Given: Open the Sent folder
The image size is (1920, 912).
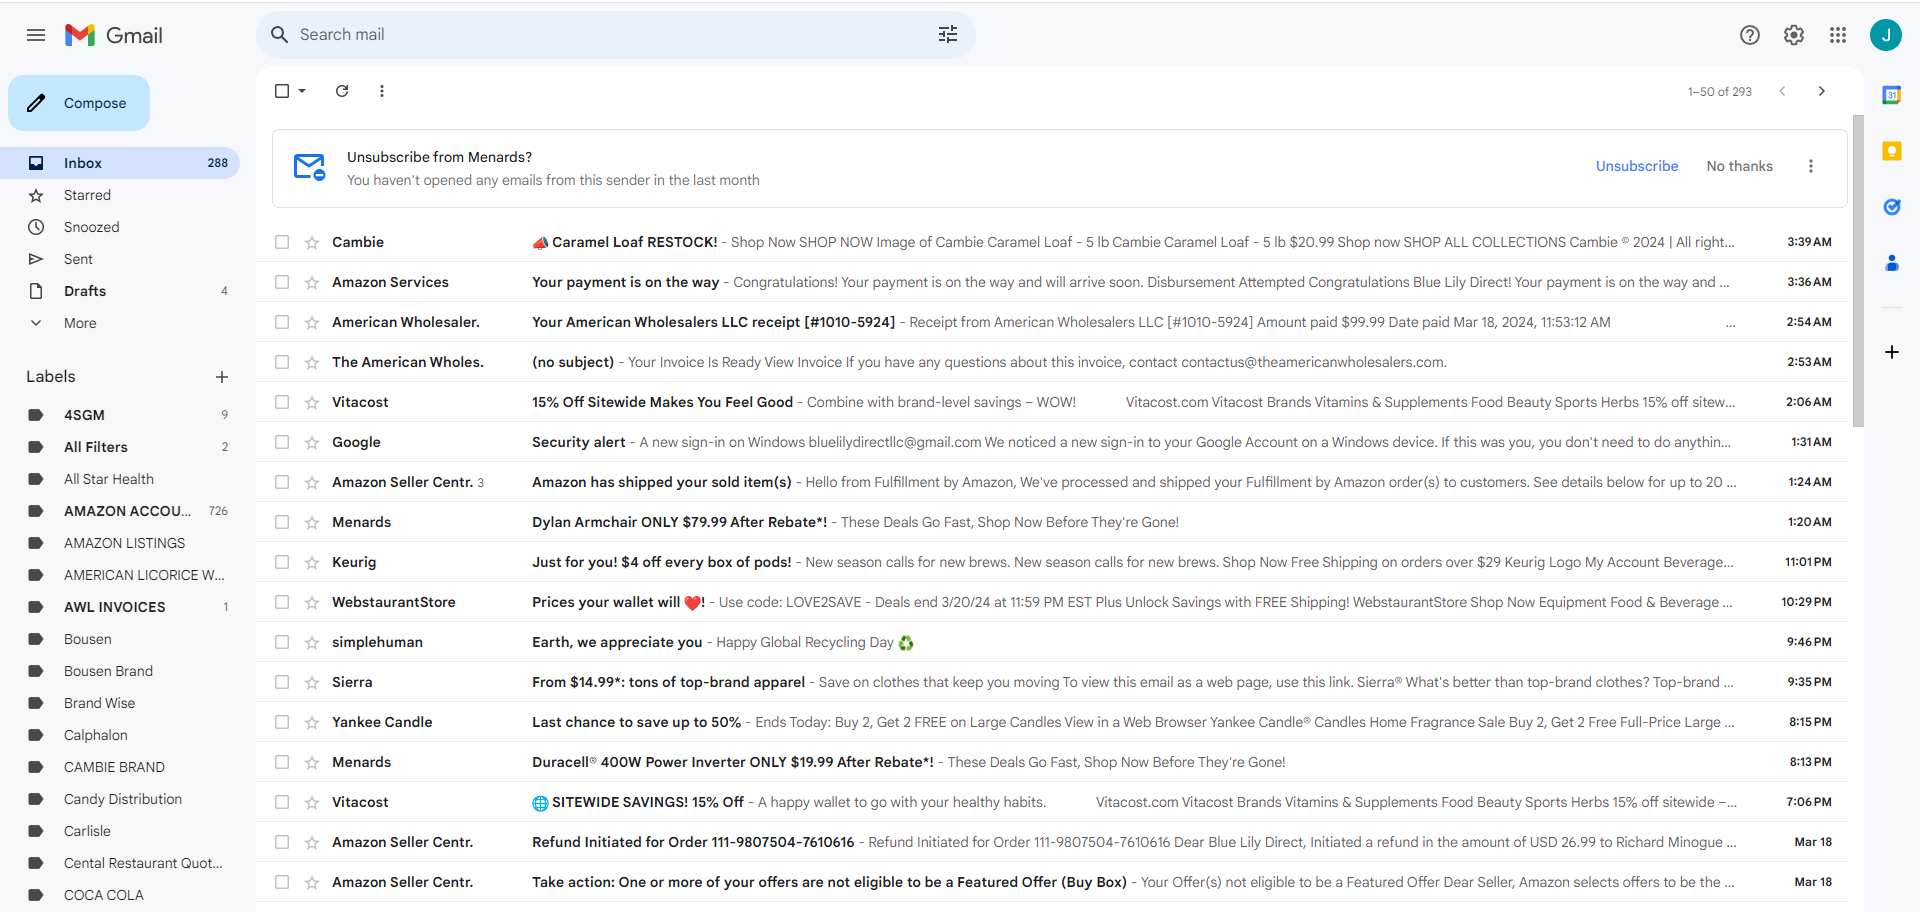Looking at the screenshot, I should click(x=120, y=259).
